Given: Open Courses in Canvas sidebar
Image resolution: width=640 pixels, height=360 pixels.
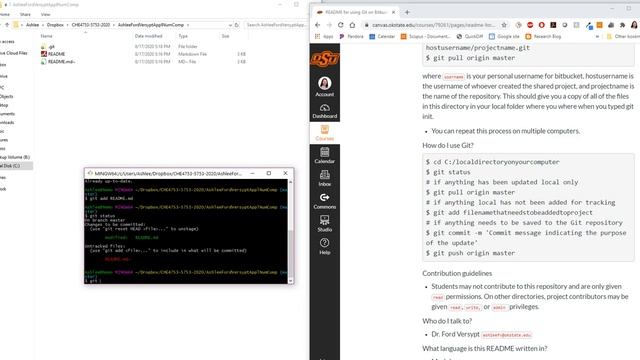Looking at the screenshot, I should pos(324,133).
